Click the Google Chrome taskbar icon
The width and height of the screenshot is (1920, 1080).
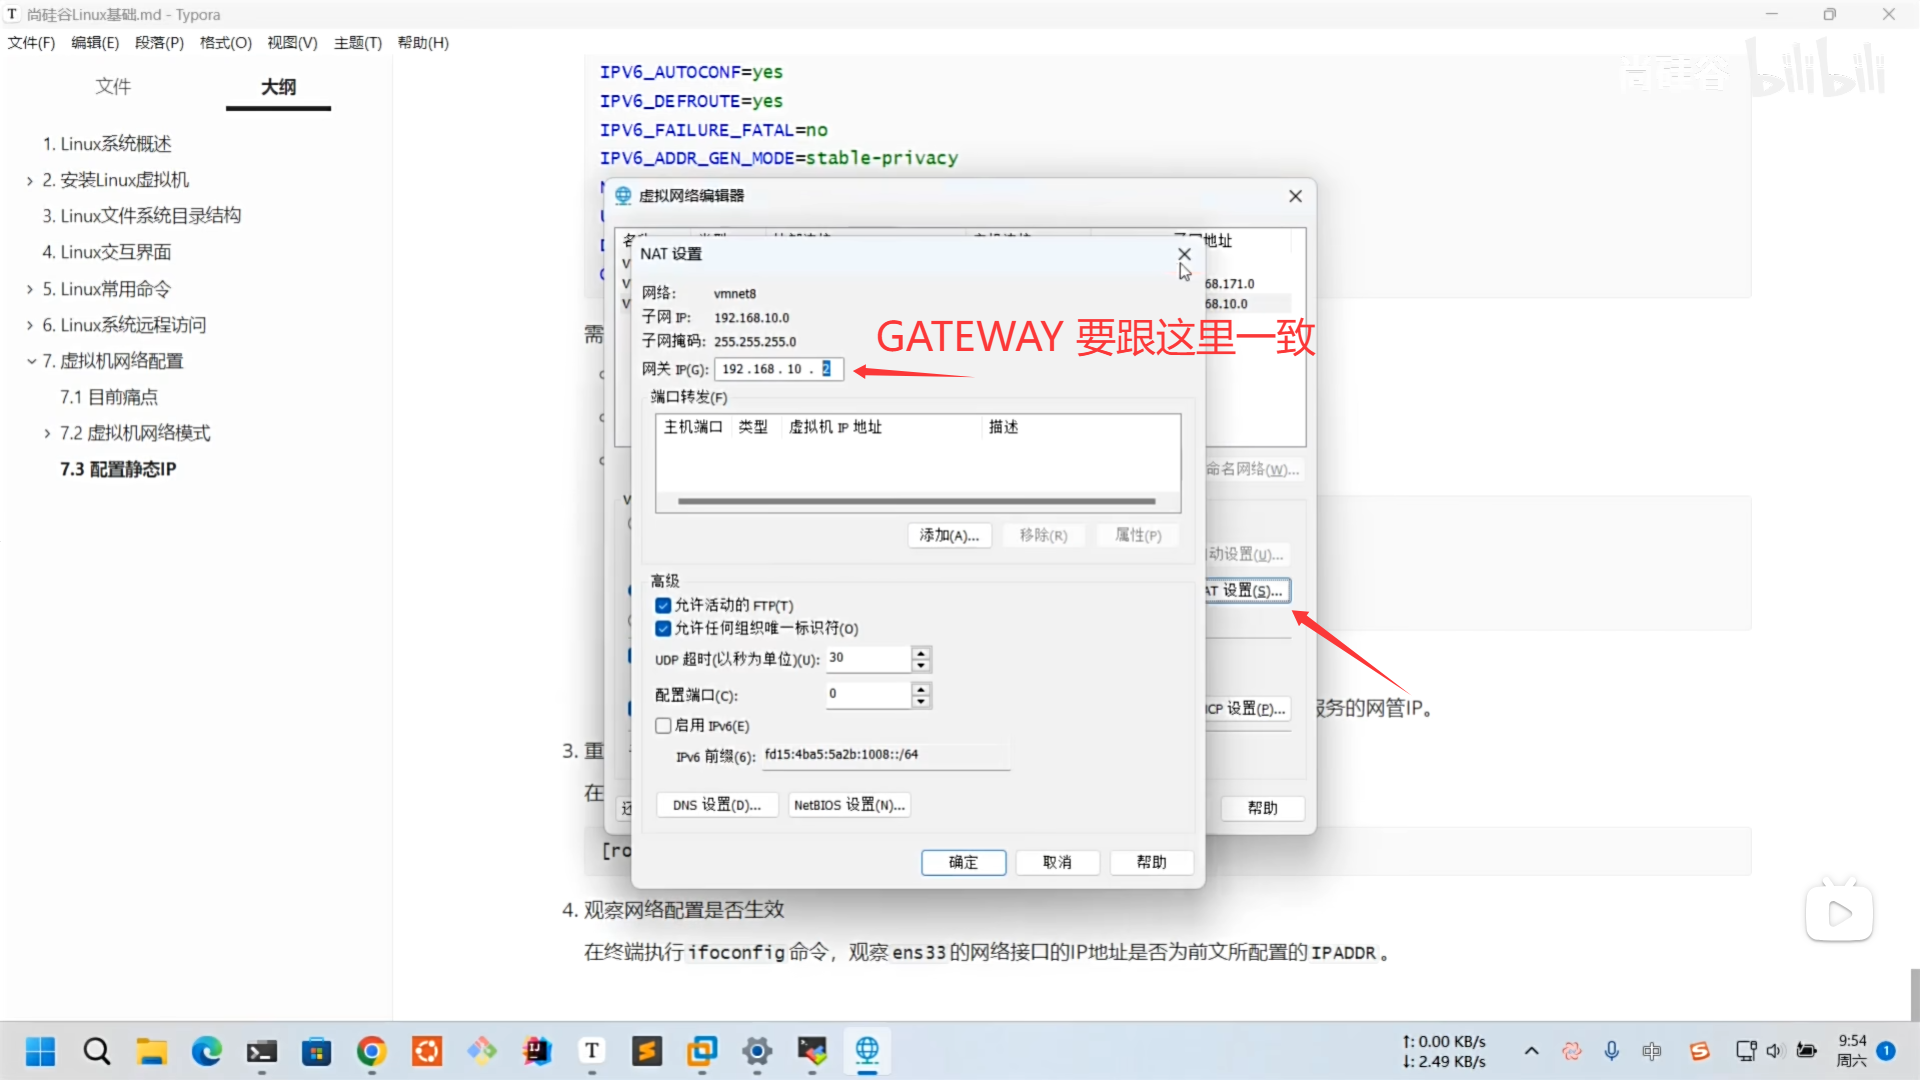coord(371,1051)
